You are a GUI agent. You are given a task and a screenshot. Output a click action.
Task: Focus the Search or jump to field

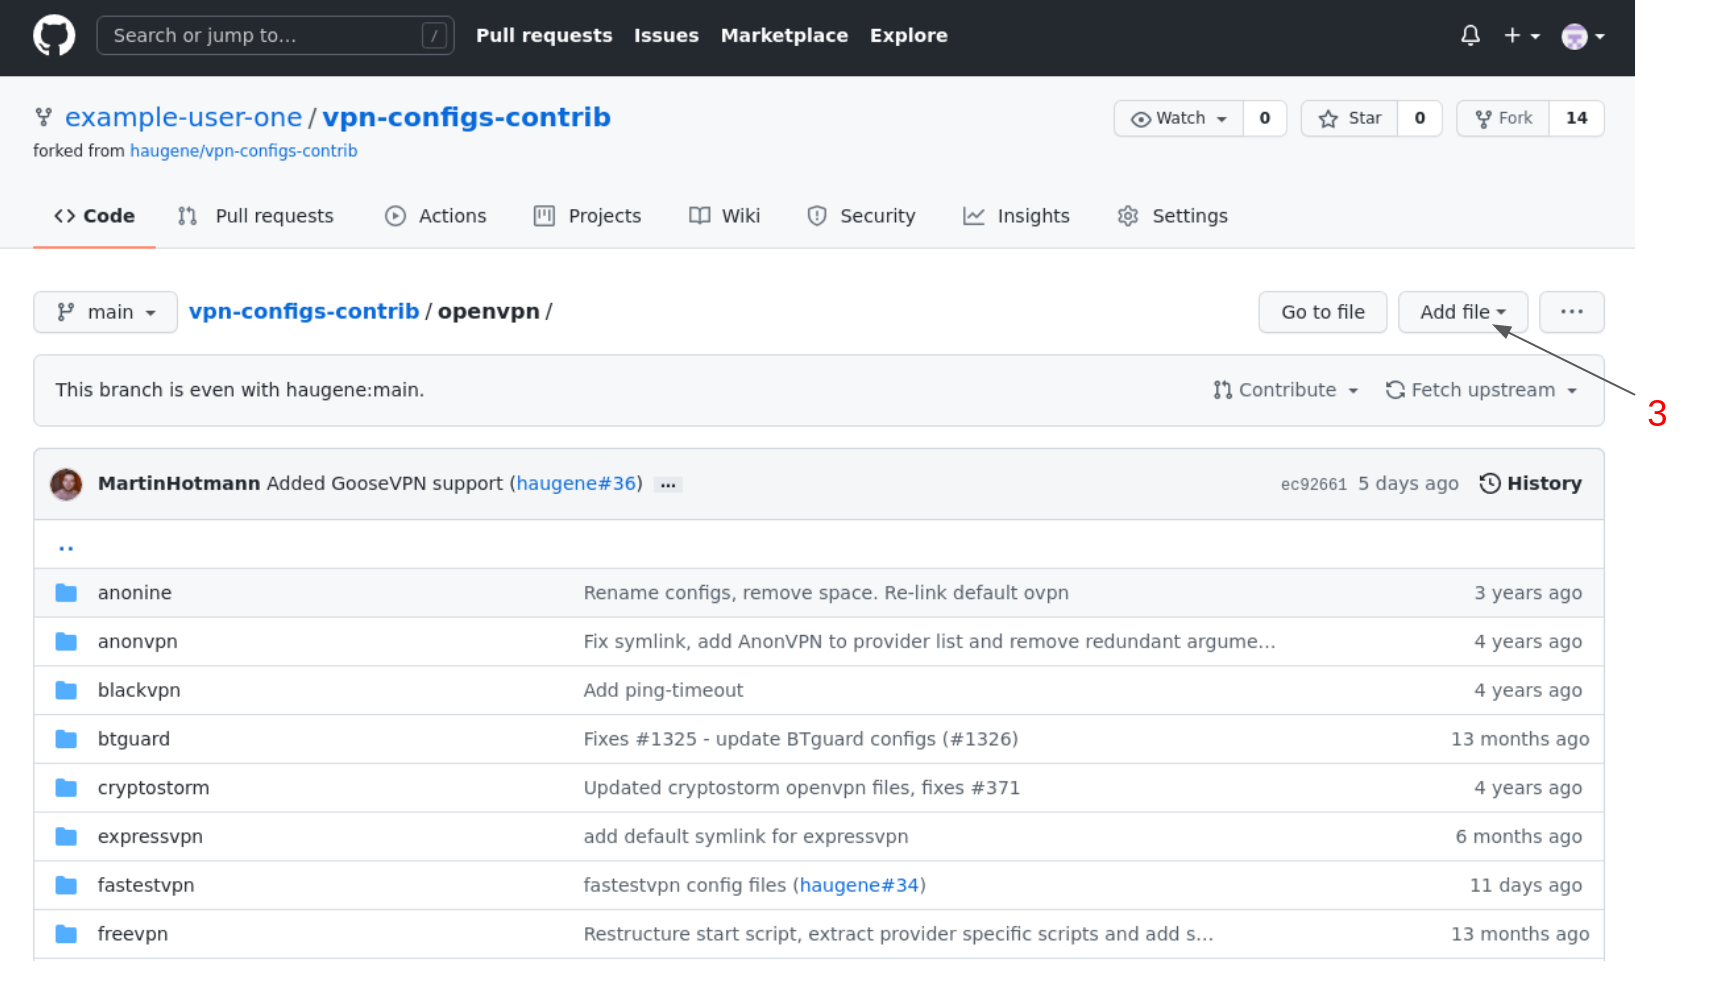click(x=275, y=36)
